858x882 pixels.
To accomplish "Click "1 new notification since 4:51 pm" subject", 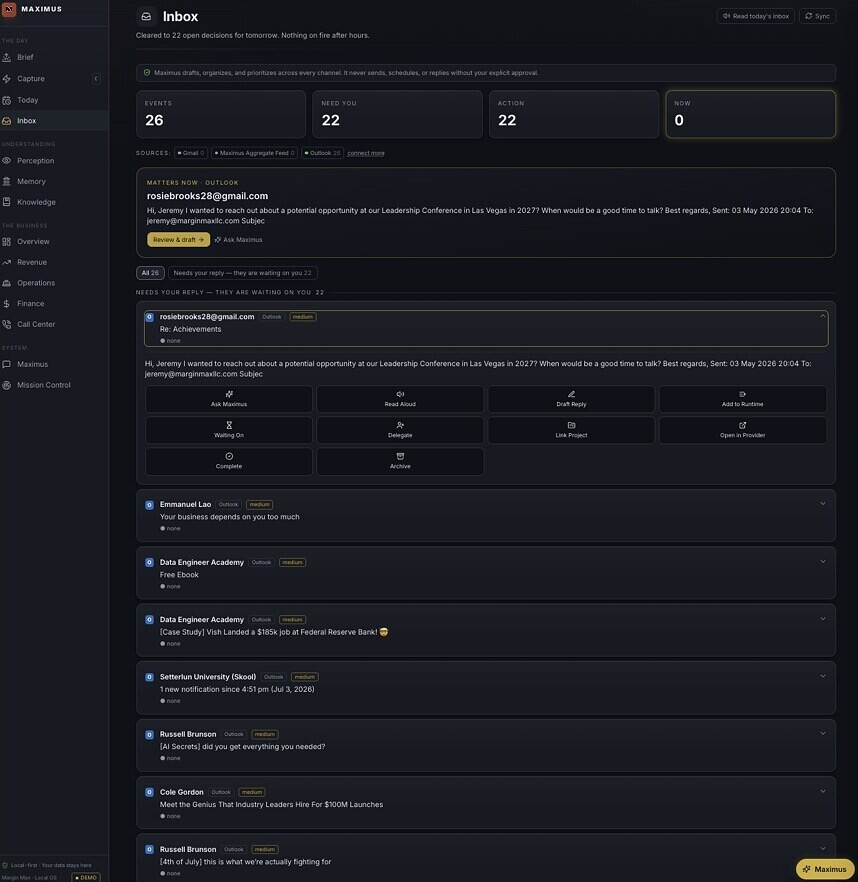I will (x=237, y=689).
